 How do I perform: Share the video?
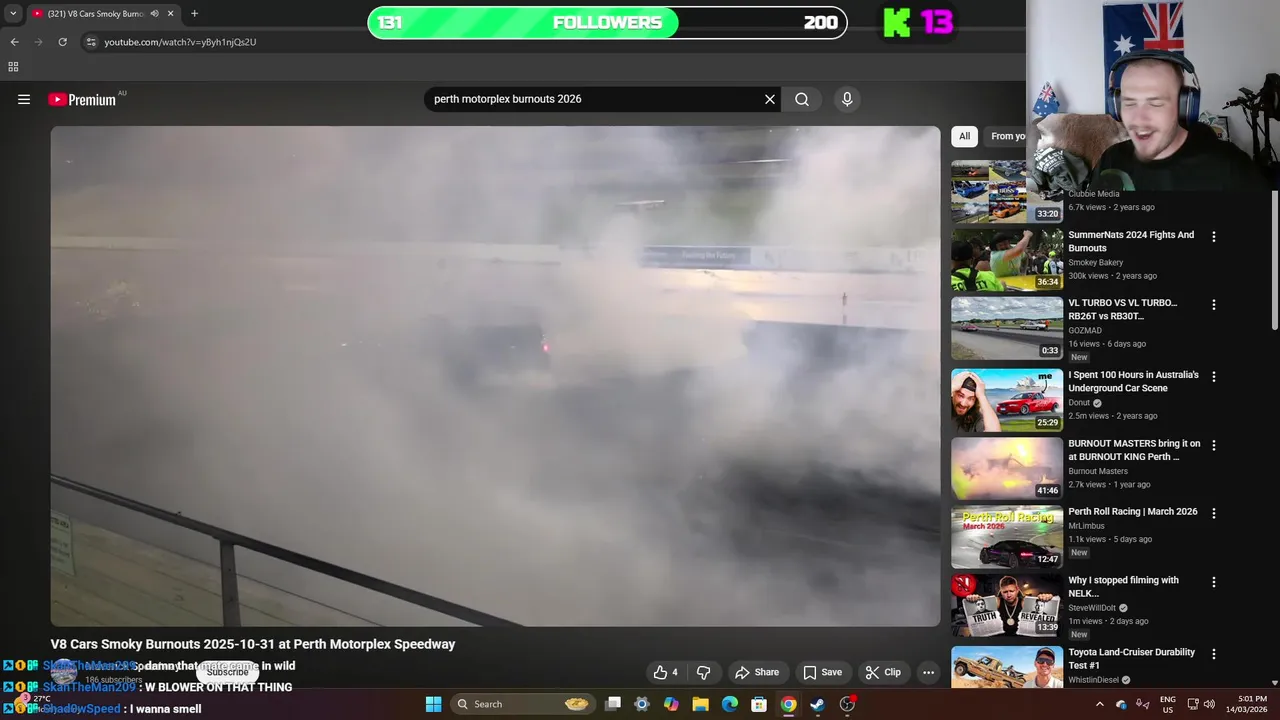coord(756,672)
